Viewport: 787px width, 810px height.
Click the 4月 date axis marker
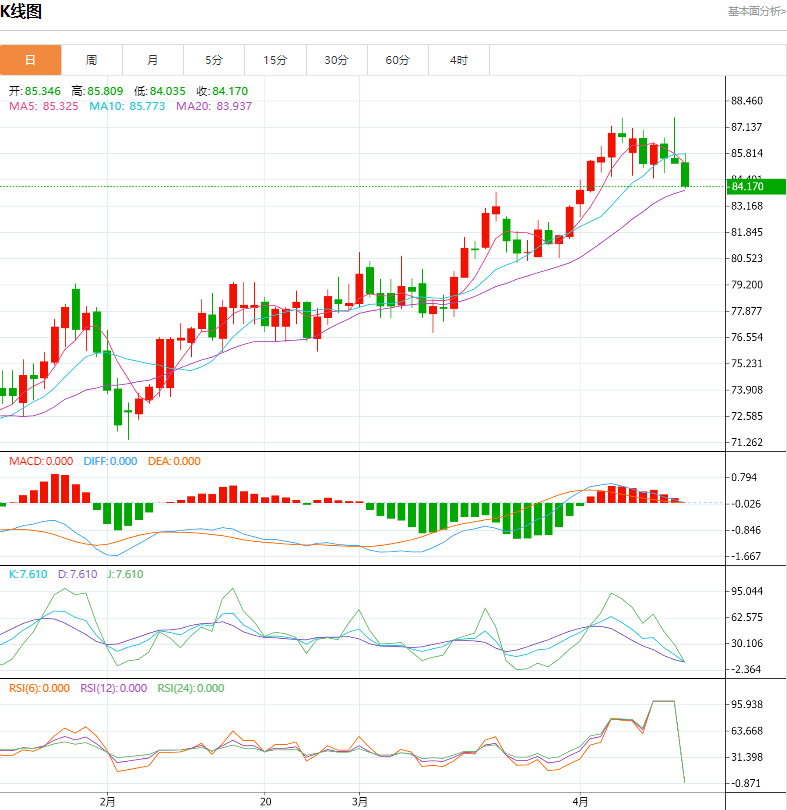tap(580, 801)
